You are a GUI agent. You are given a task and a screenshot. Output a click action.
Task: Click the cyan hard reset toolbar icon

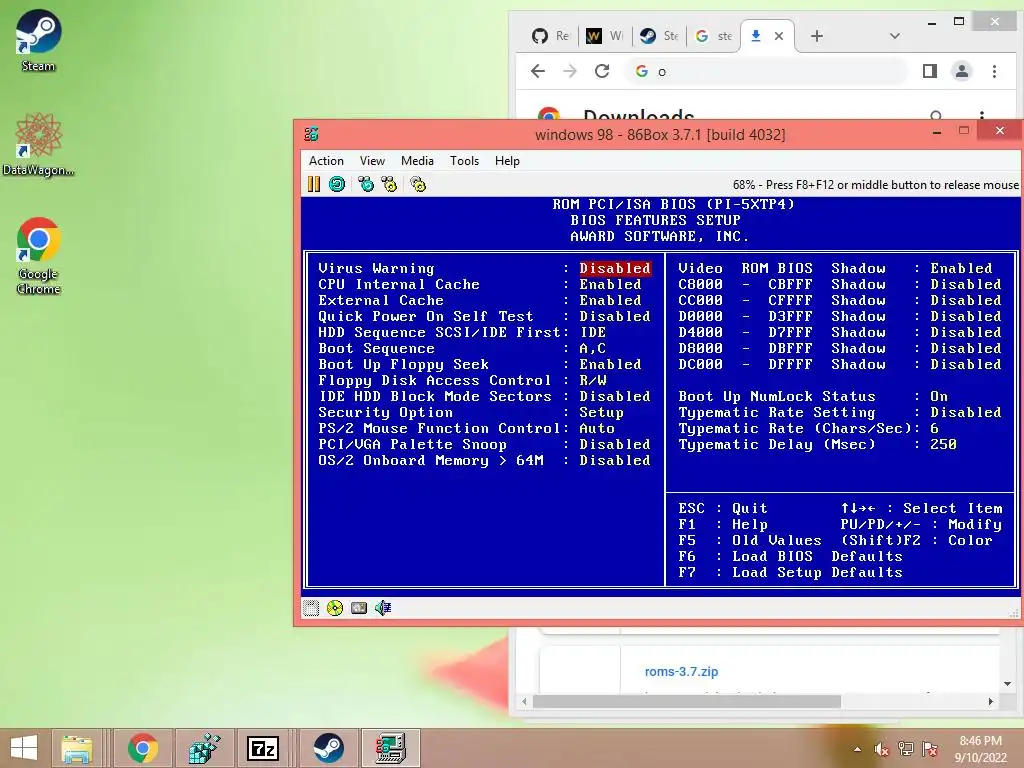point(337,184)
